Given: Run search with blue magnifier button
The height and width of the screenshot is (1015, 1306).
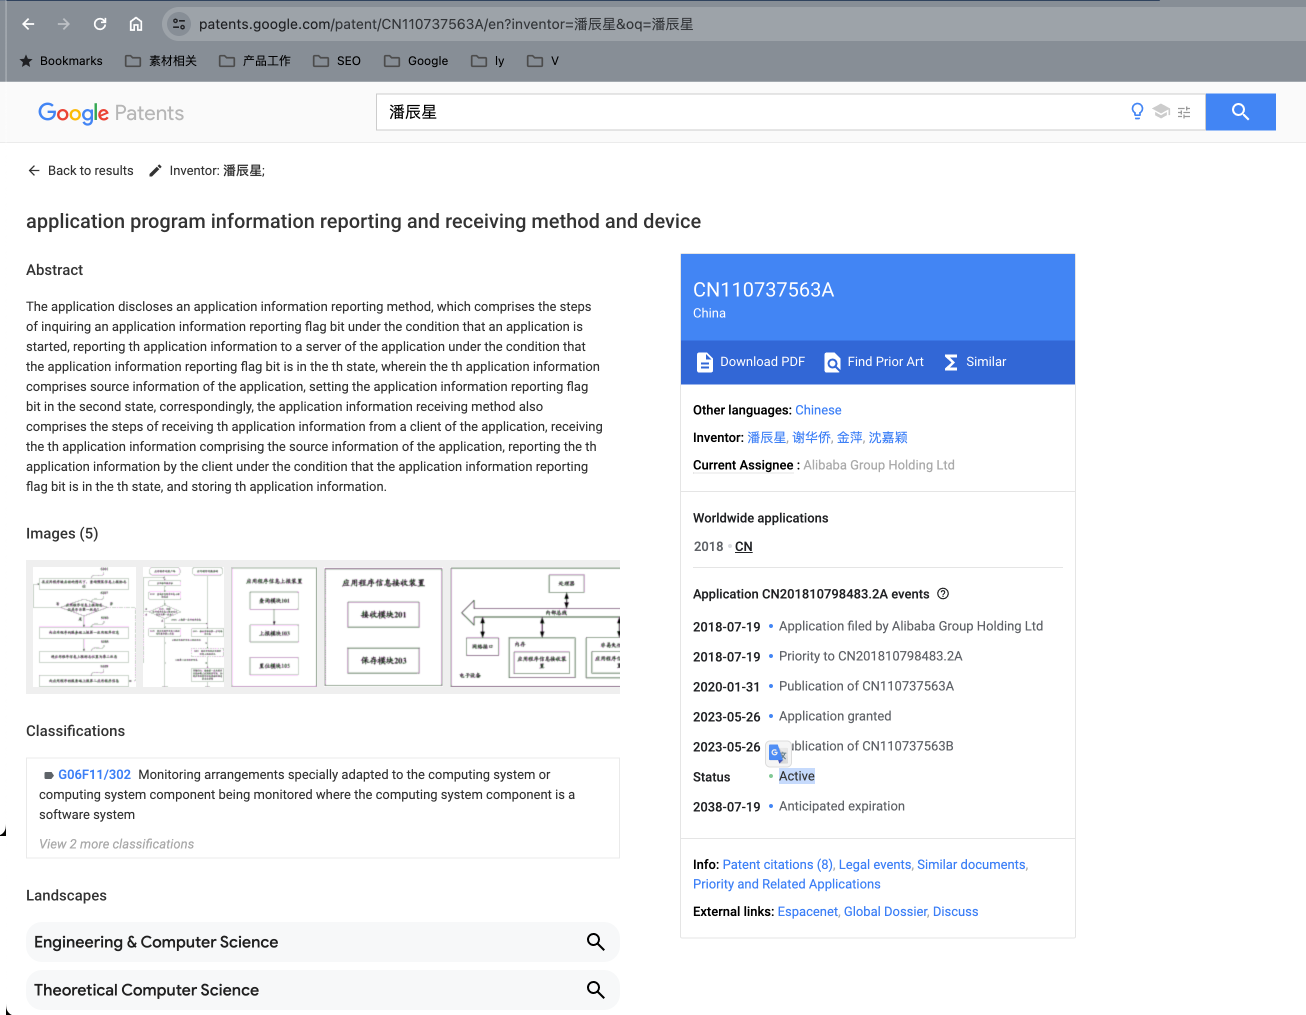Looking at the screenshot, I should click(x=1241, y=112).
